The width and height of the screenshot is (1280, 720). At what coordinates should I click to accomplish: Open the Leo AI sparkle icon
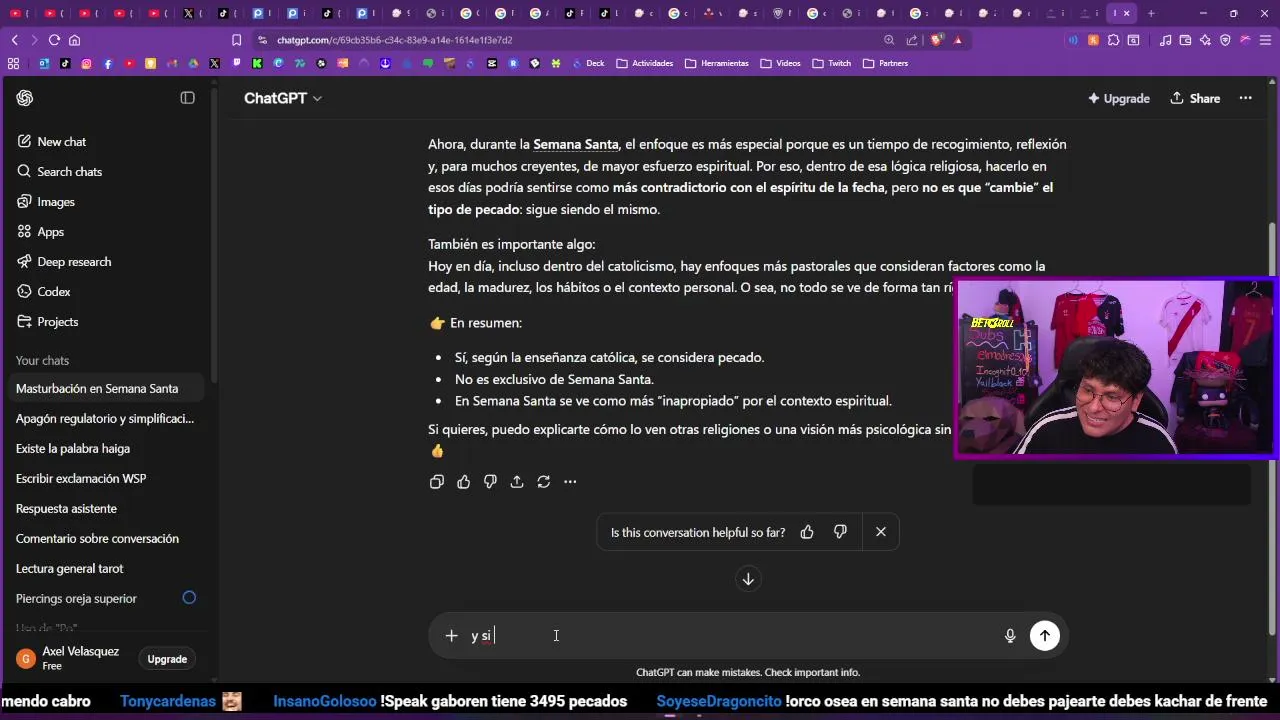click(x=1205, y=40)
